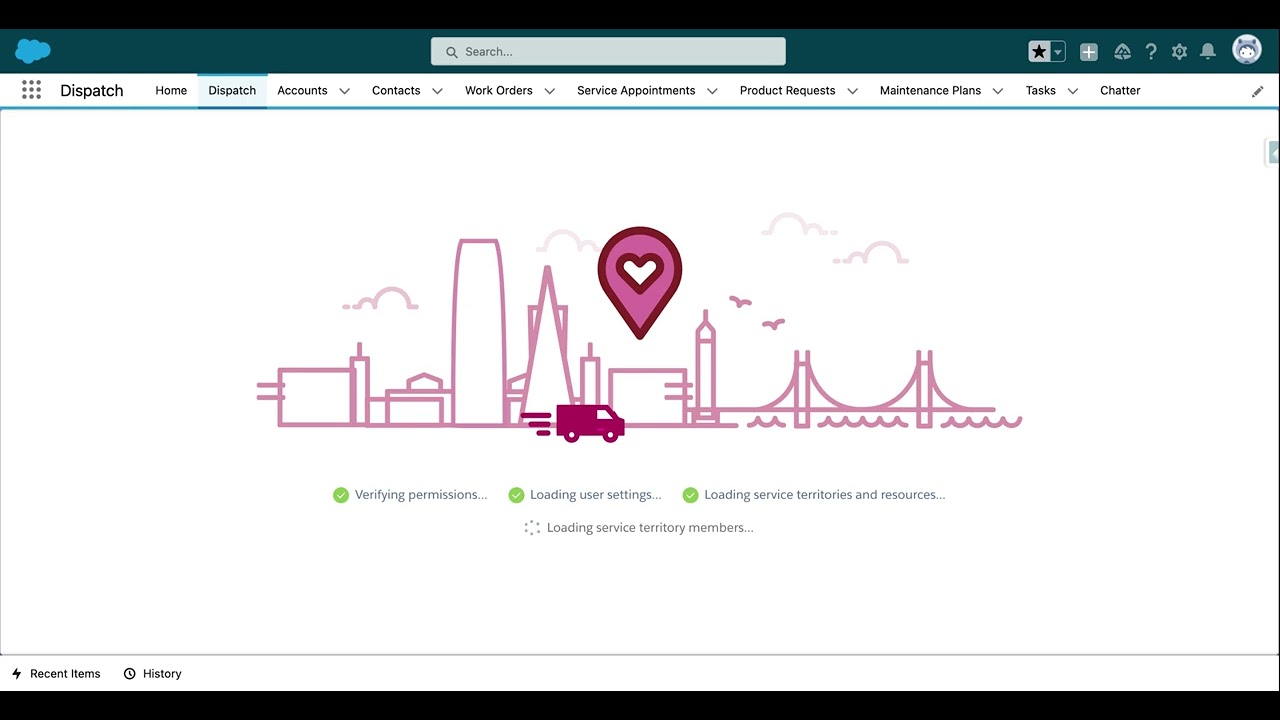Open the Help question mark icon

[1151, 52]
